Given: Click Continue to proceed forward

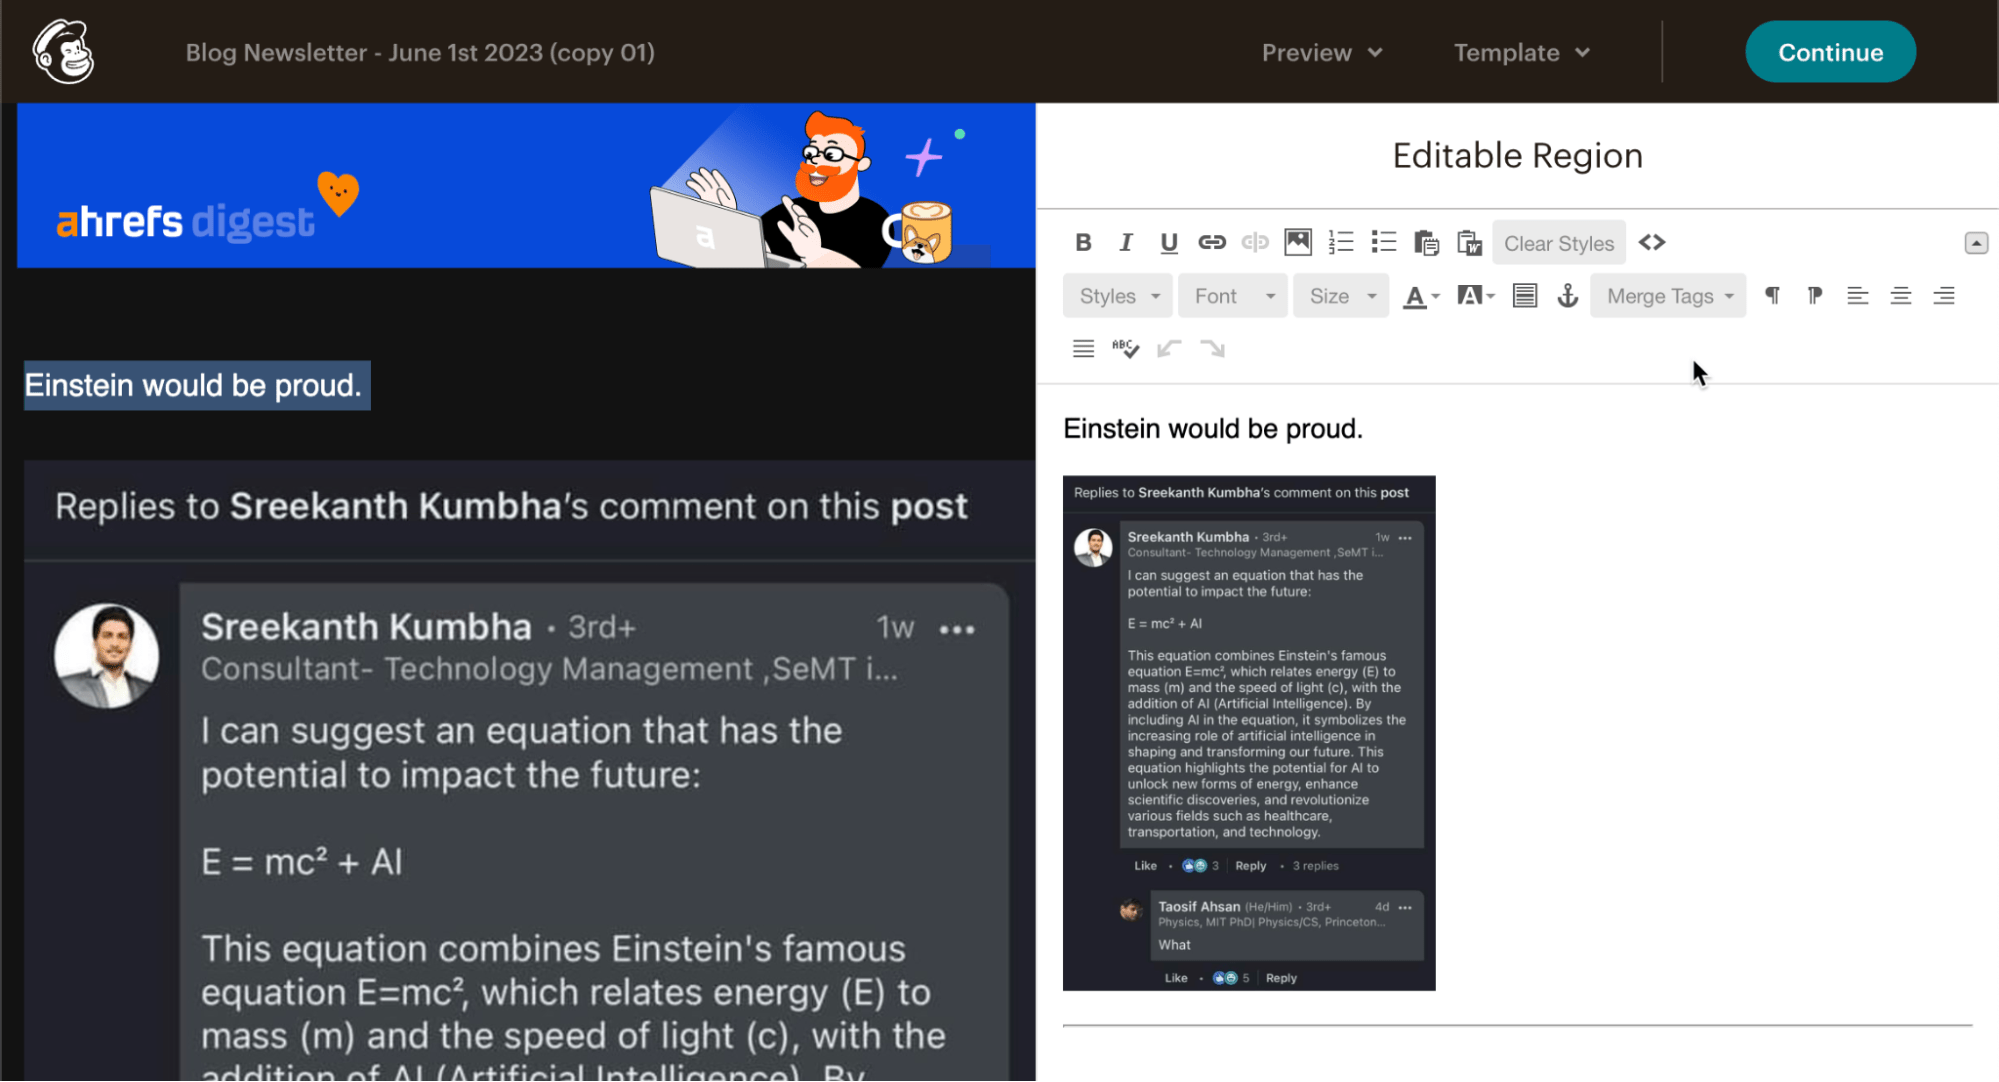Looking at the screenshot, I should click(x=1831, y=53).
